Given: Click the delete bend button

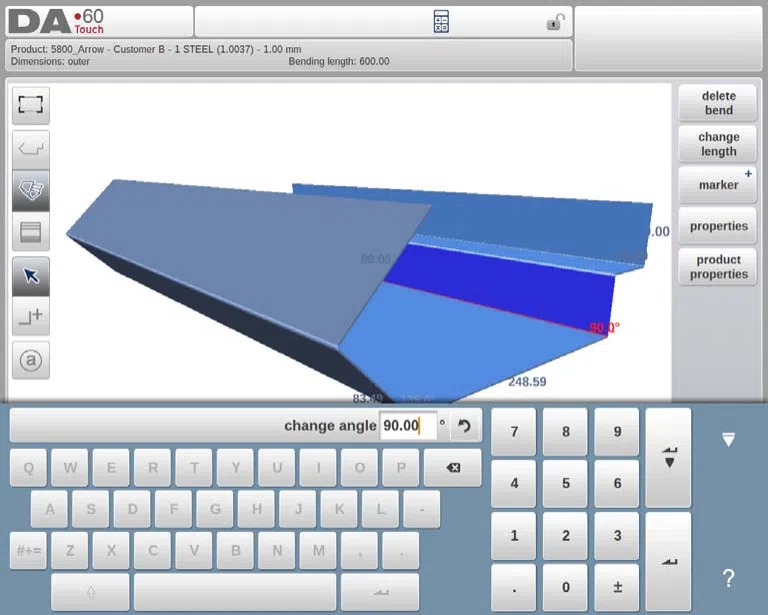Looking at the screenshot, I should [x=718, y=103].
